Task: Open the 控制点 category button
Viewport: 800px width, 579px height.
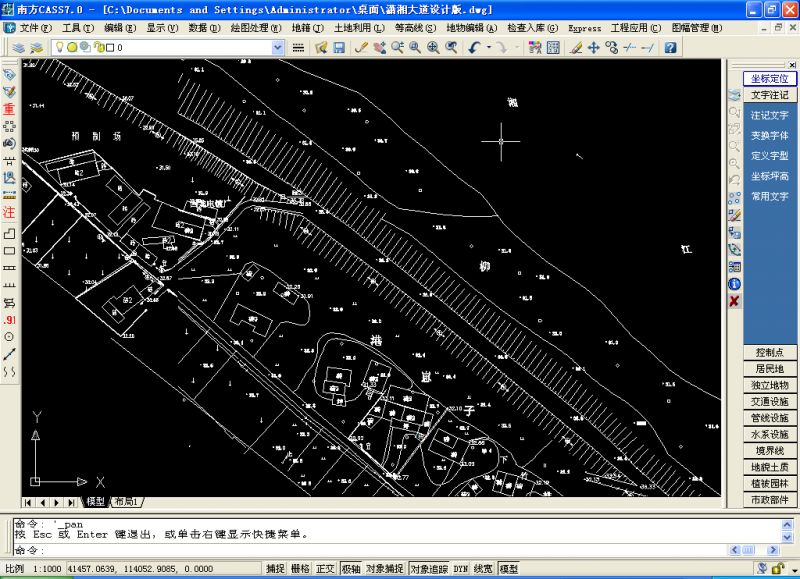Action: [769, 353]
